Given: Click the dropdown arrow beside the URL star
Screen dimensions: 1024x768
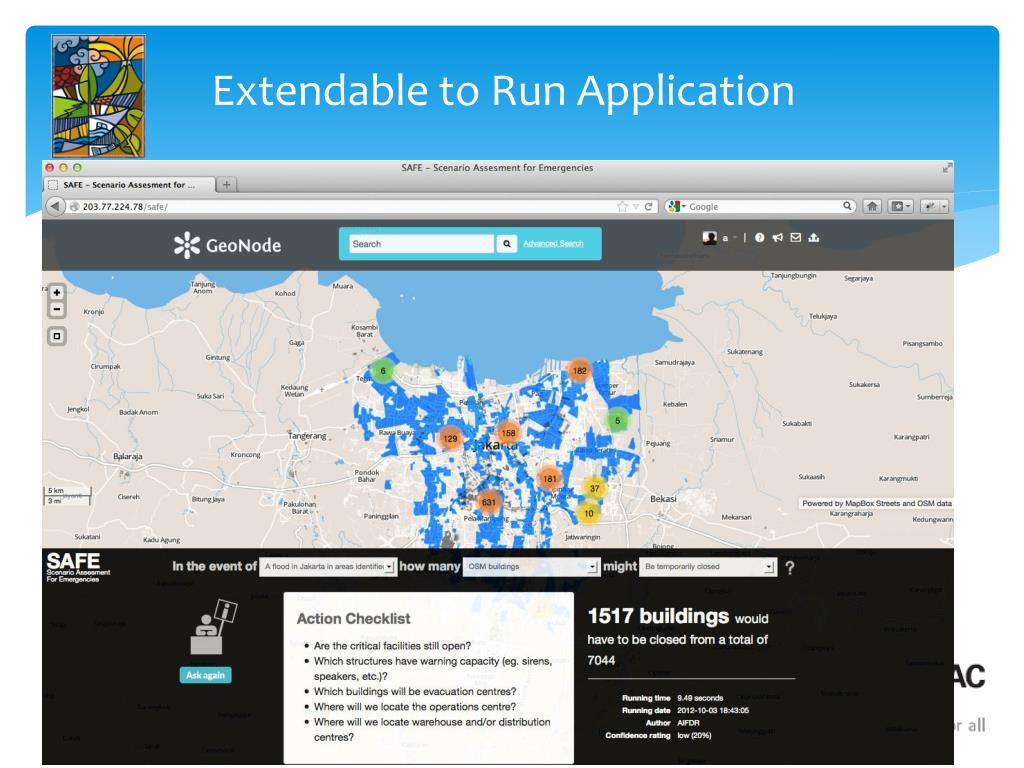Looking at the screenshot, I should coord(635,206).
